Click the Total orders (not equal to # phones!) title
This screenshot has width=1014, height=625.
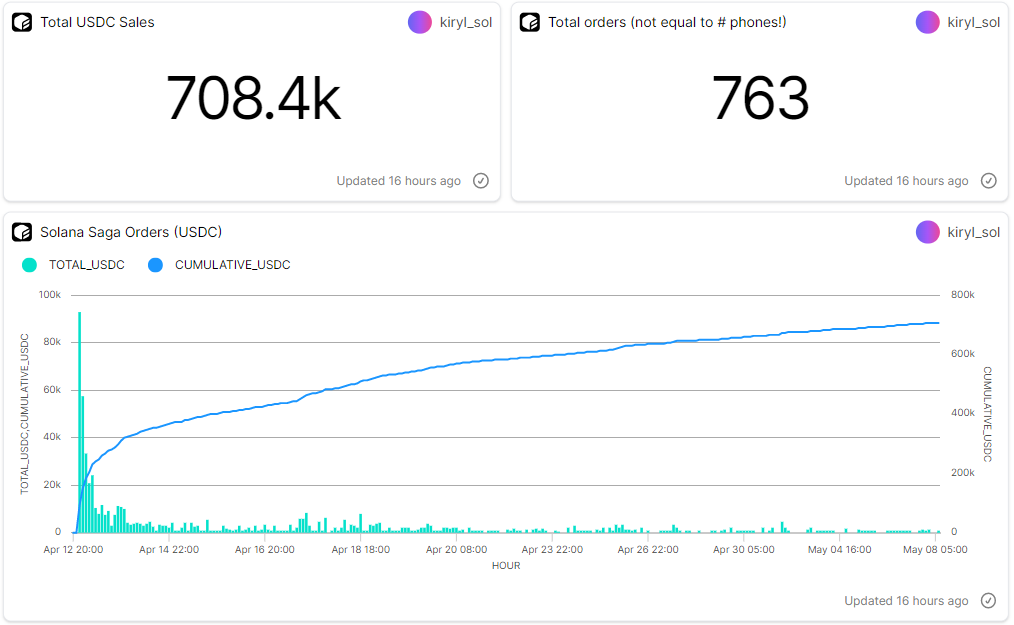(x=667, y=23)
